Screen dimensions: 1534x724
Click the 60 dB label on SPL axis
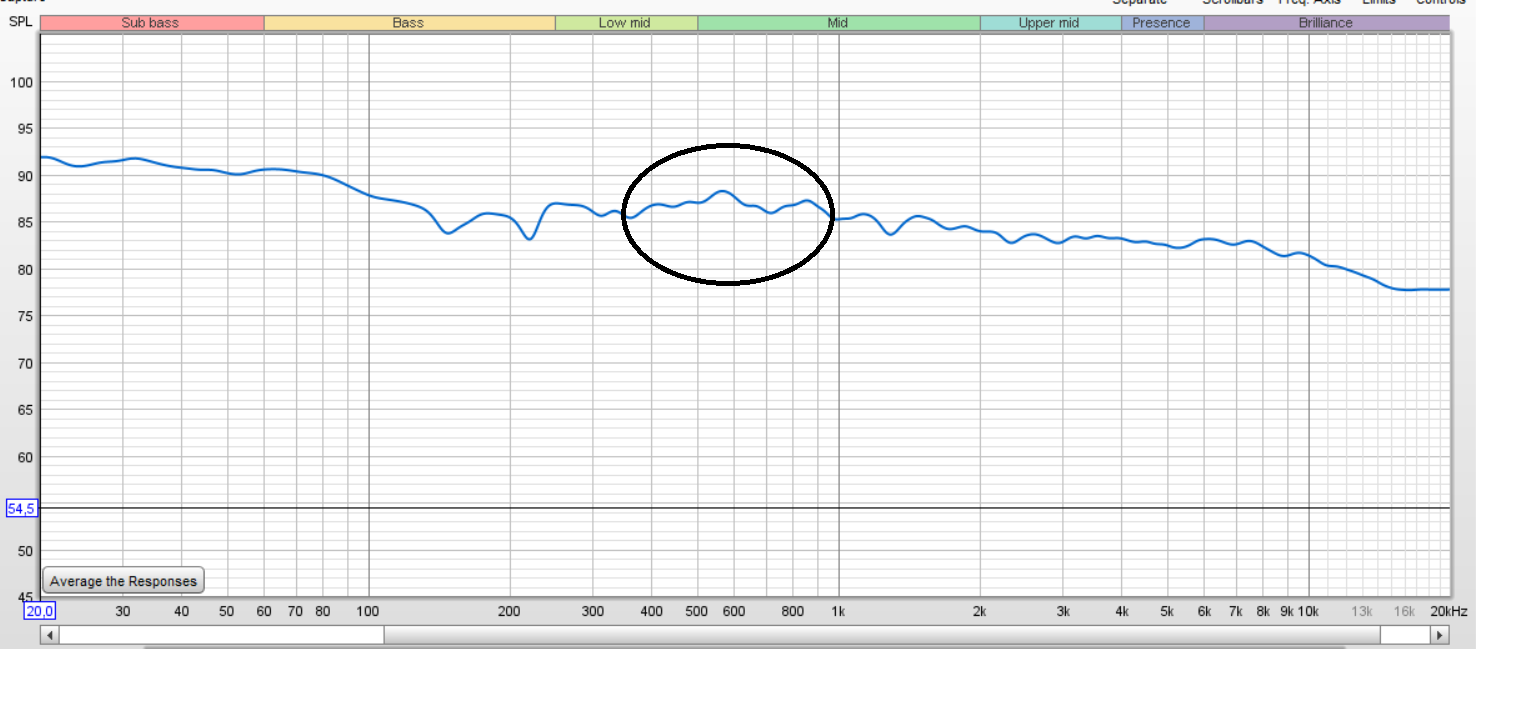[x=25, y=457]
